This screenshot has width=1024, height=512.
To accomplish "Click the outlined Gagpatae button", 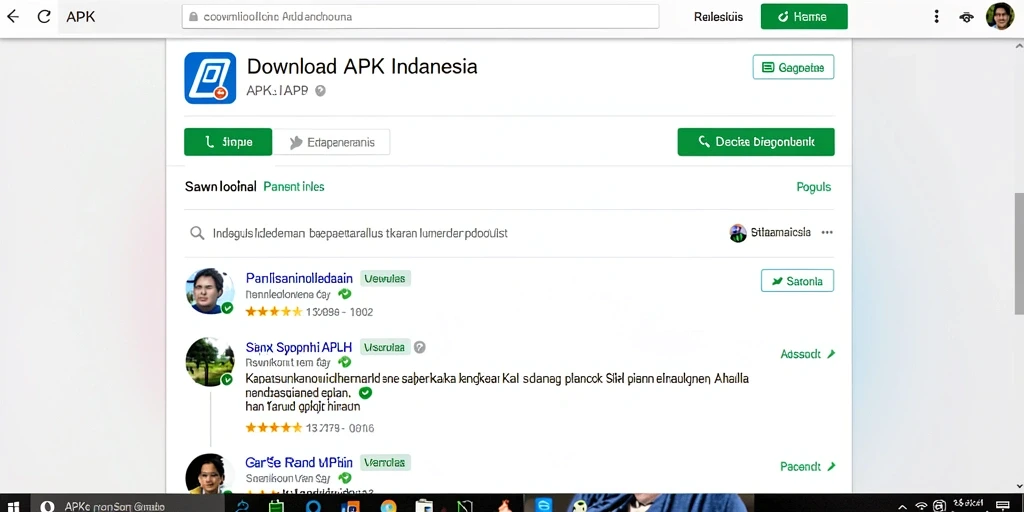I will coord(793,67).
